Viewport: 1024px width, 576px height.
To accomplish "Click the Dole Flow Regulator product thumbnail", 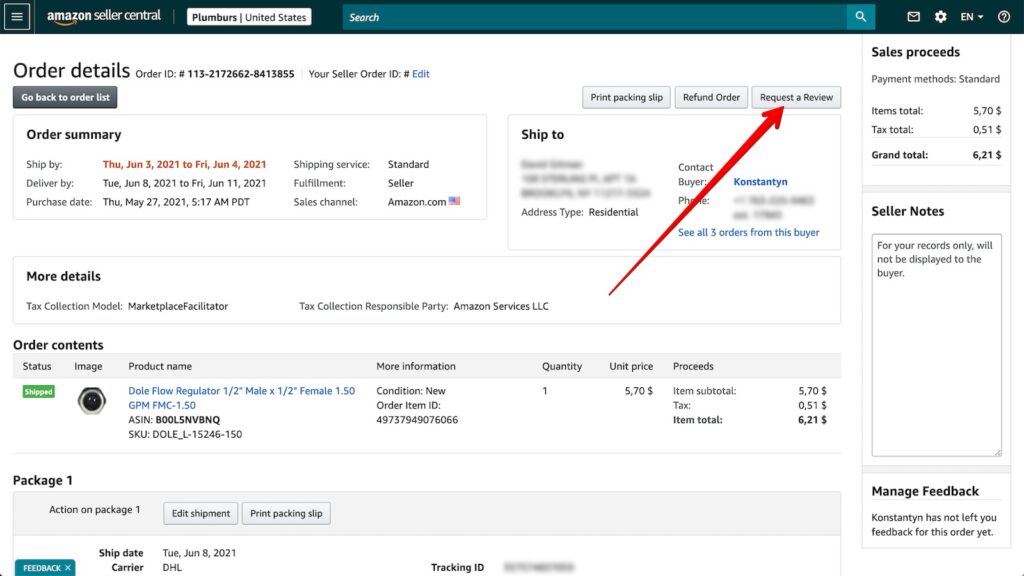I will point(91,401).
